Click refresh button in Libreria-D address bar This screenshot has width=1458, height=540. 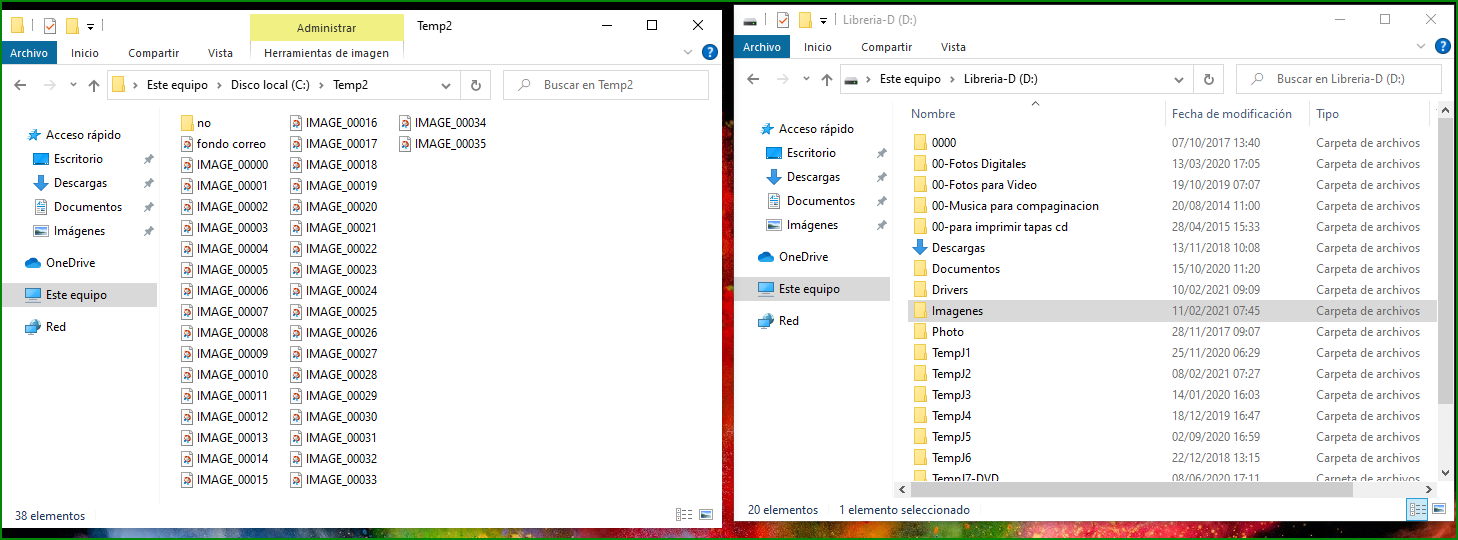[x=1209, y=79]
